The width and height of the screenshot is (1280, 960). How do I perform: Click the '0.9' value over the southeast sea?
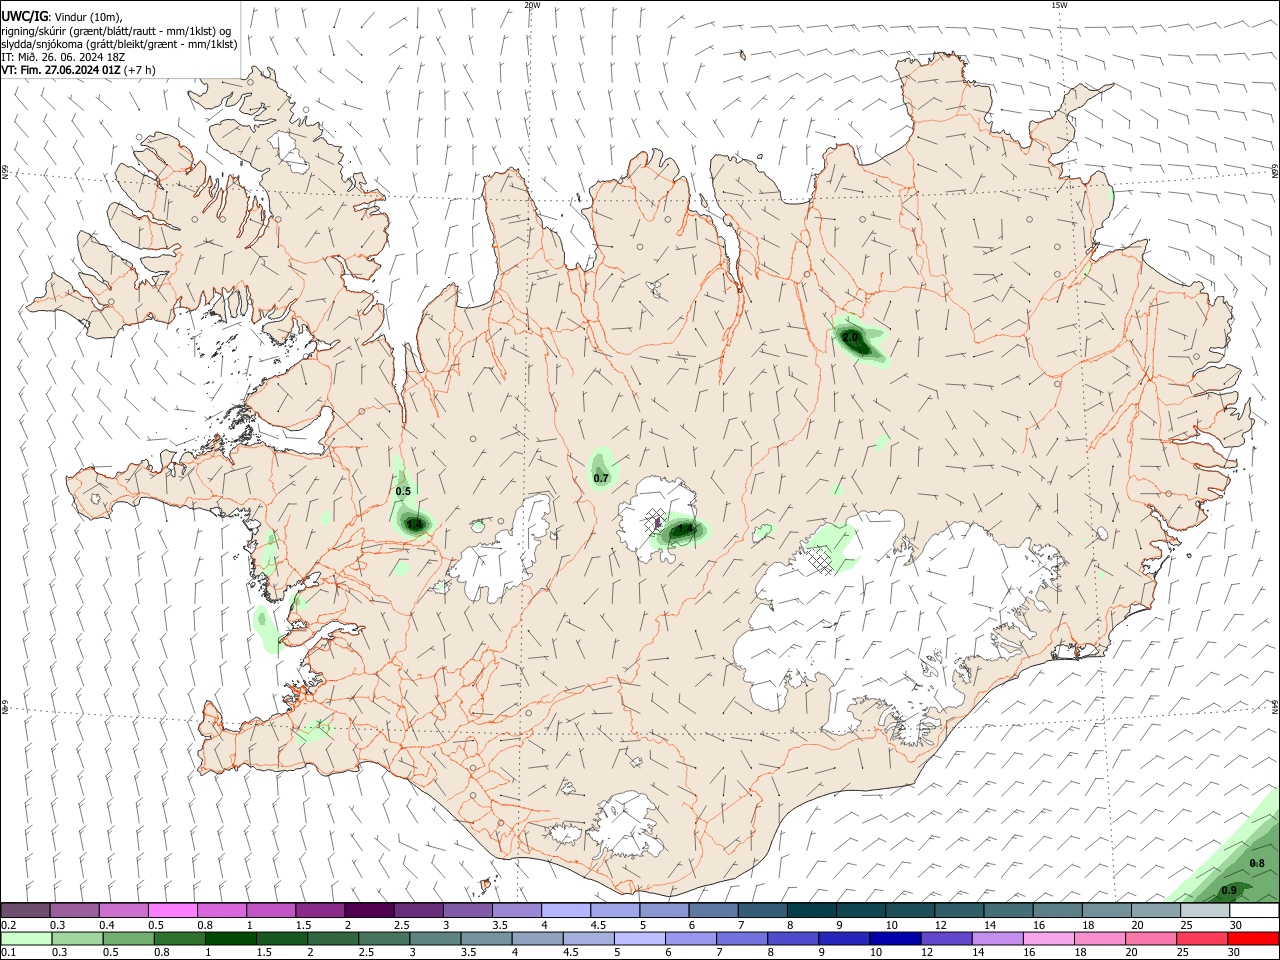tap(1229, 891)
